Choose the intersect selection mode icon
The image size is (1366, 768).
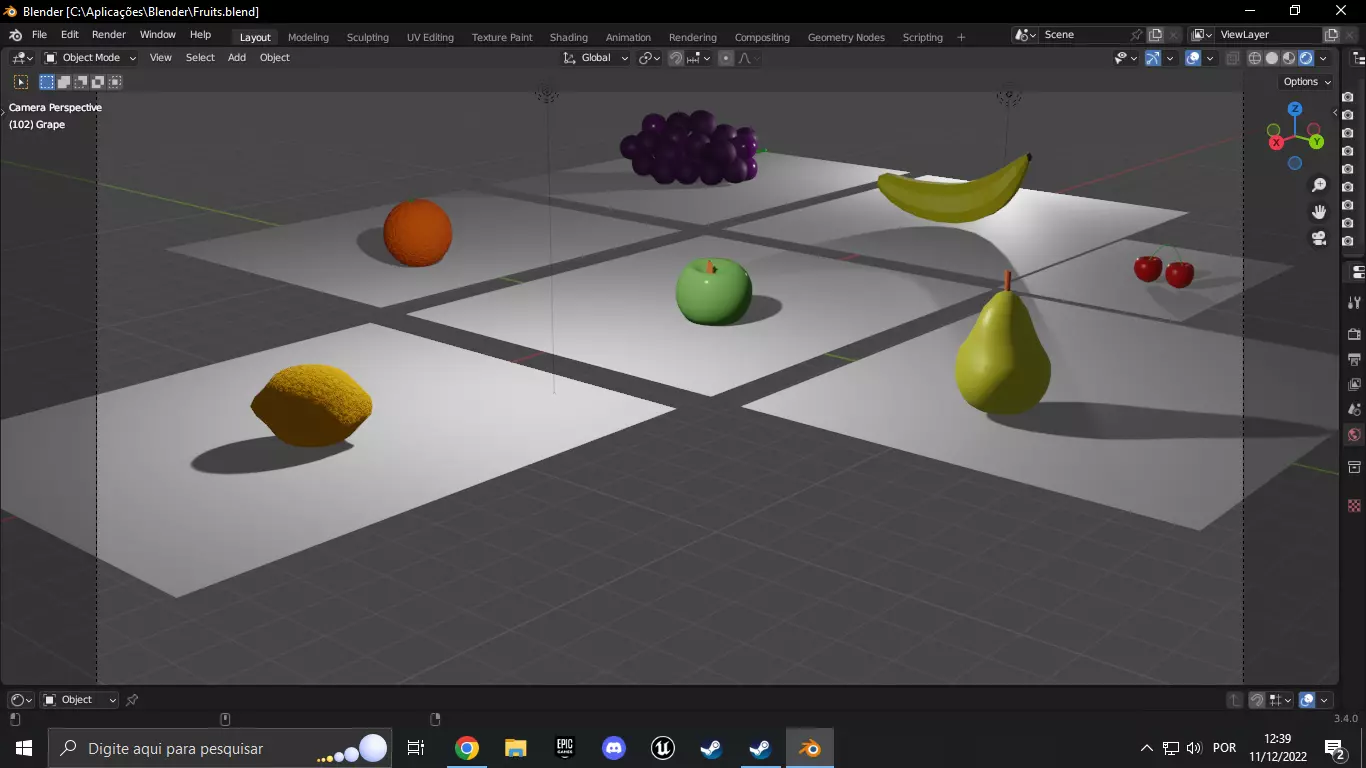tap(115, 82)
